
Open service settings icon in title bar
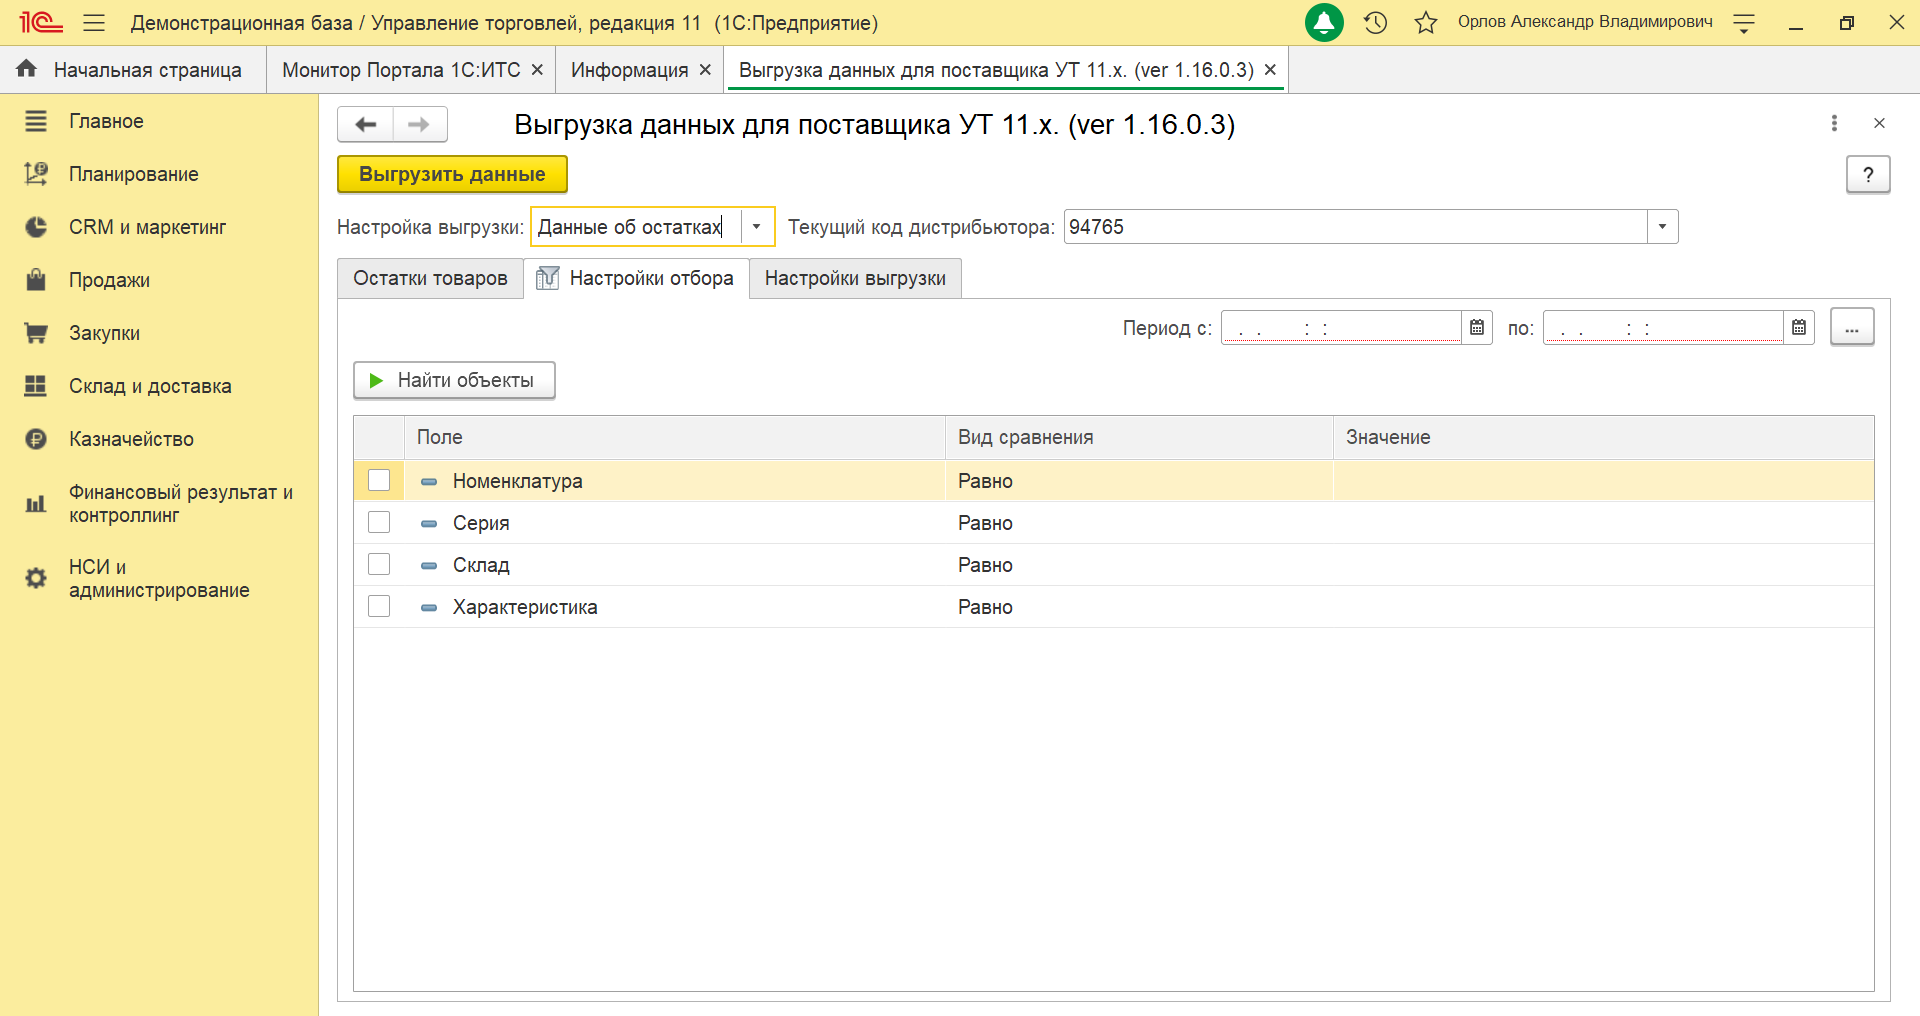(x=1744, y=23)
